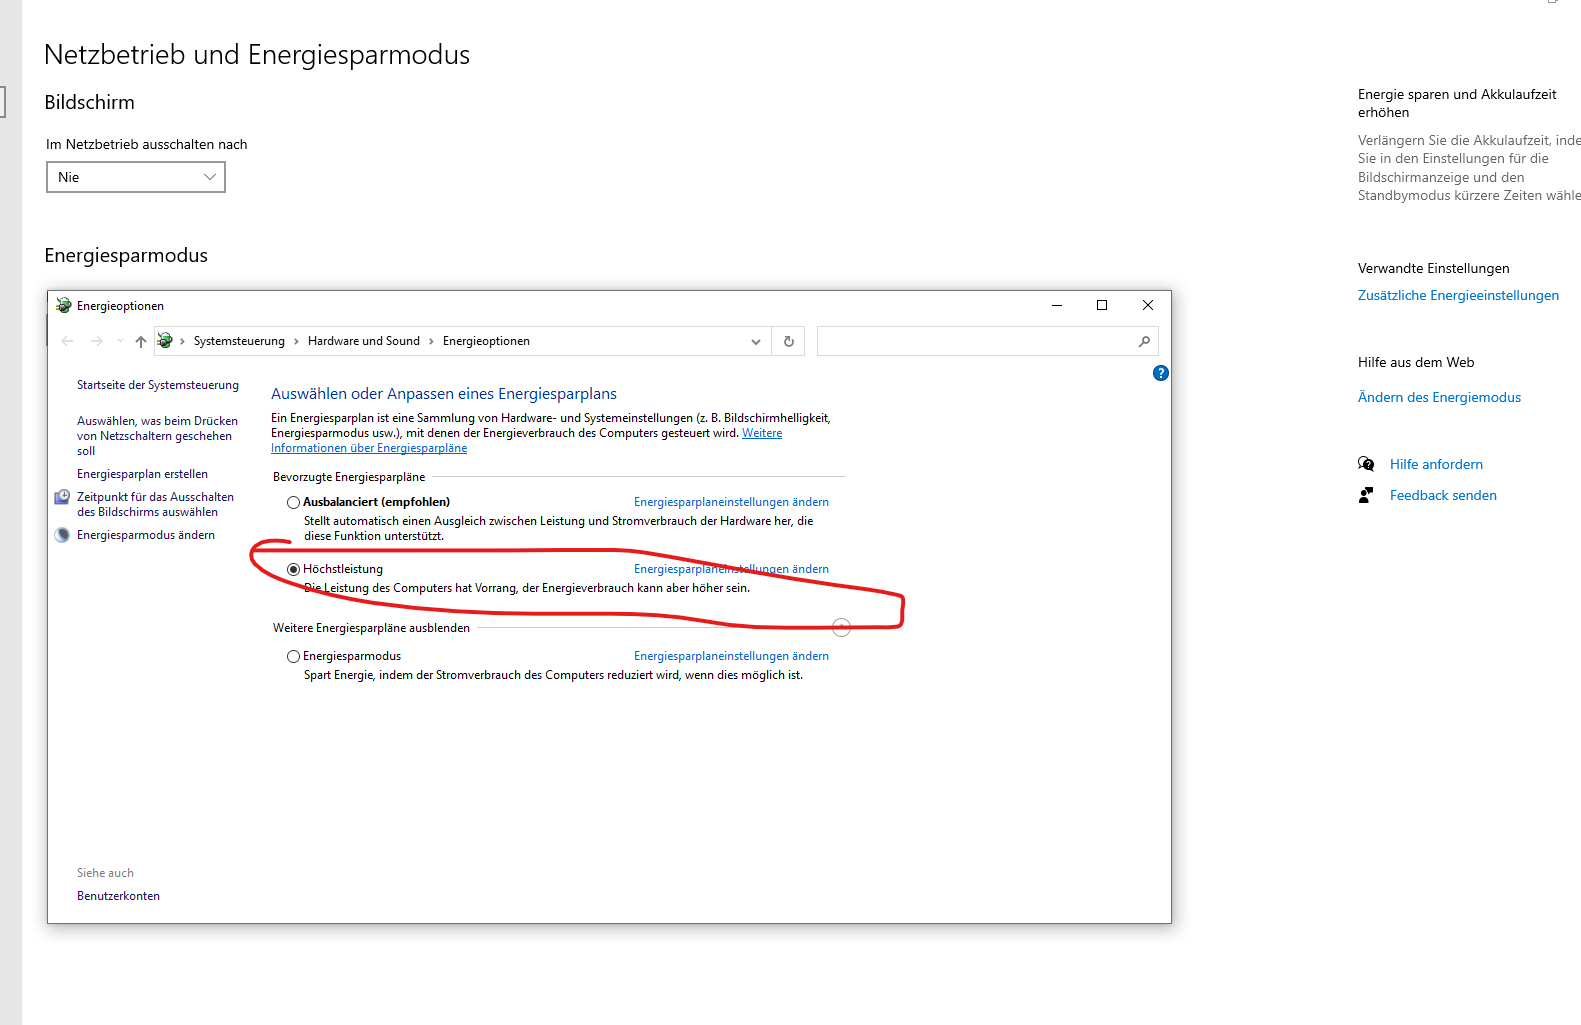This screenshot has width=1581, height=1025.
Task: Open Ändern des Energiemodus help link
Action: 1438,397
